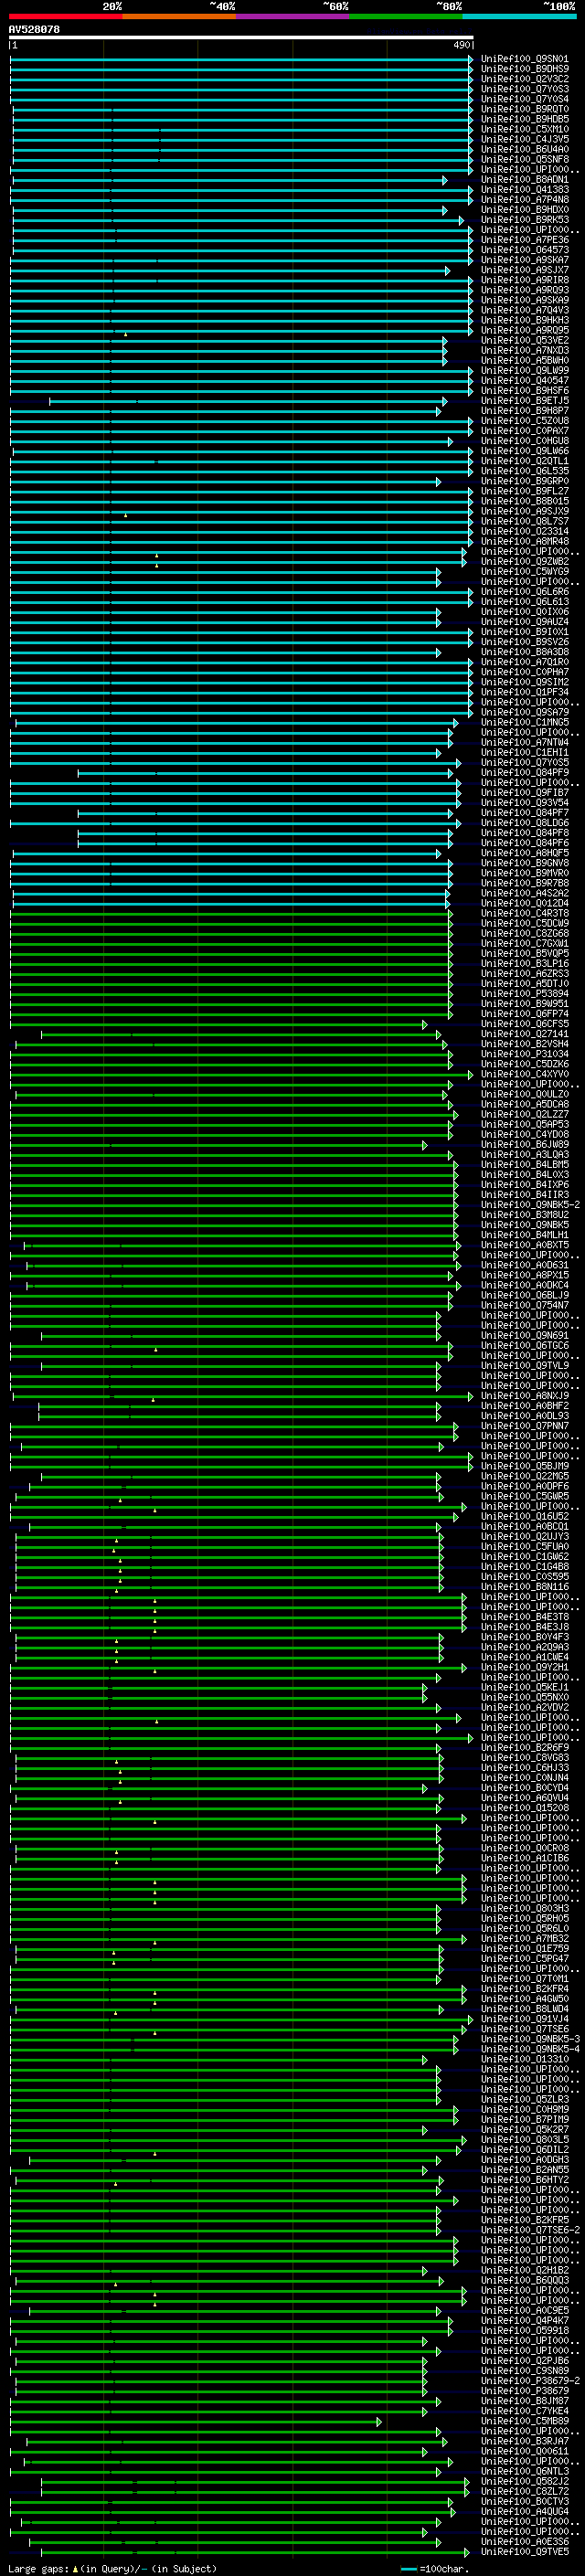Select the UniRef100_Q8LDG6 label
585x2576 pixels.
click(x=525, y=823)
